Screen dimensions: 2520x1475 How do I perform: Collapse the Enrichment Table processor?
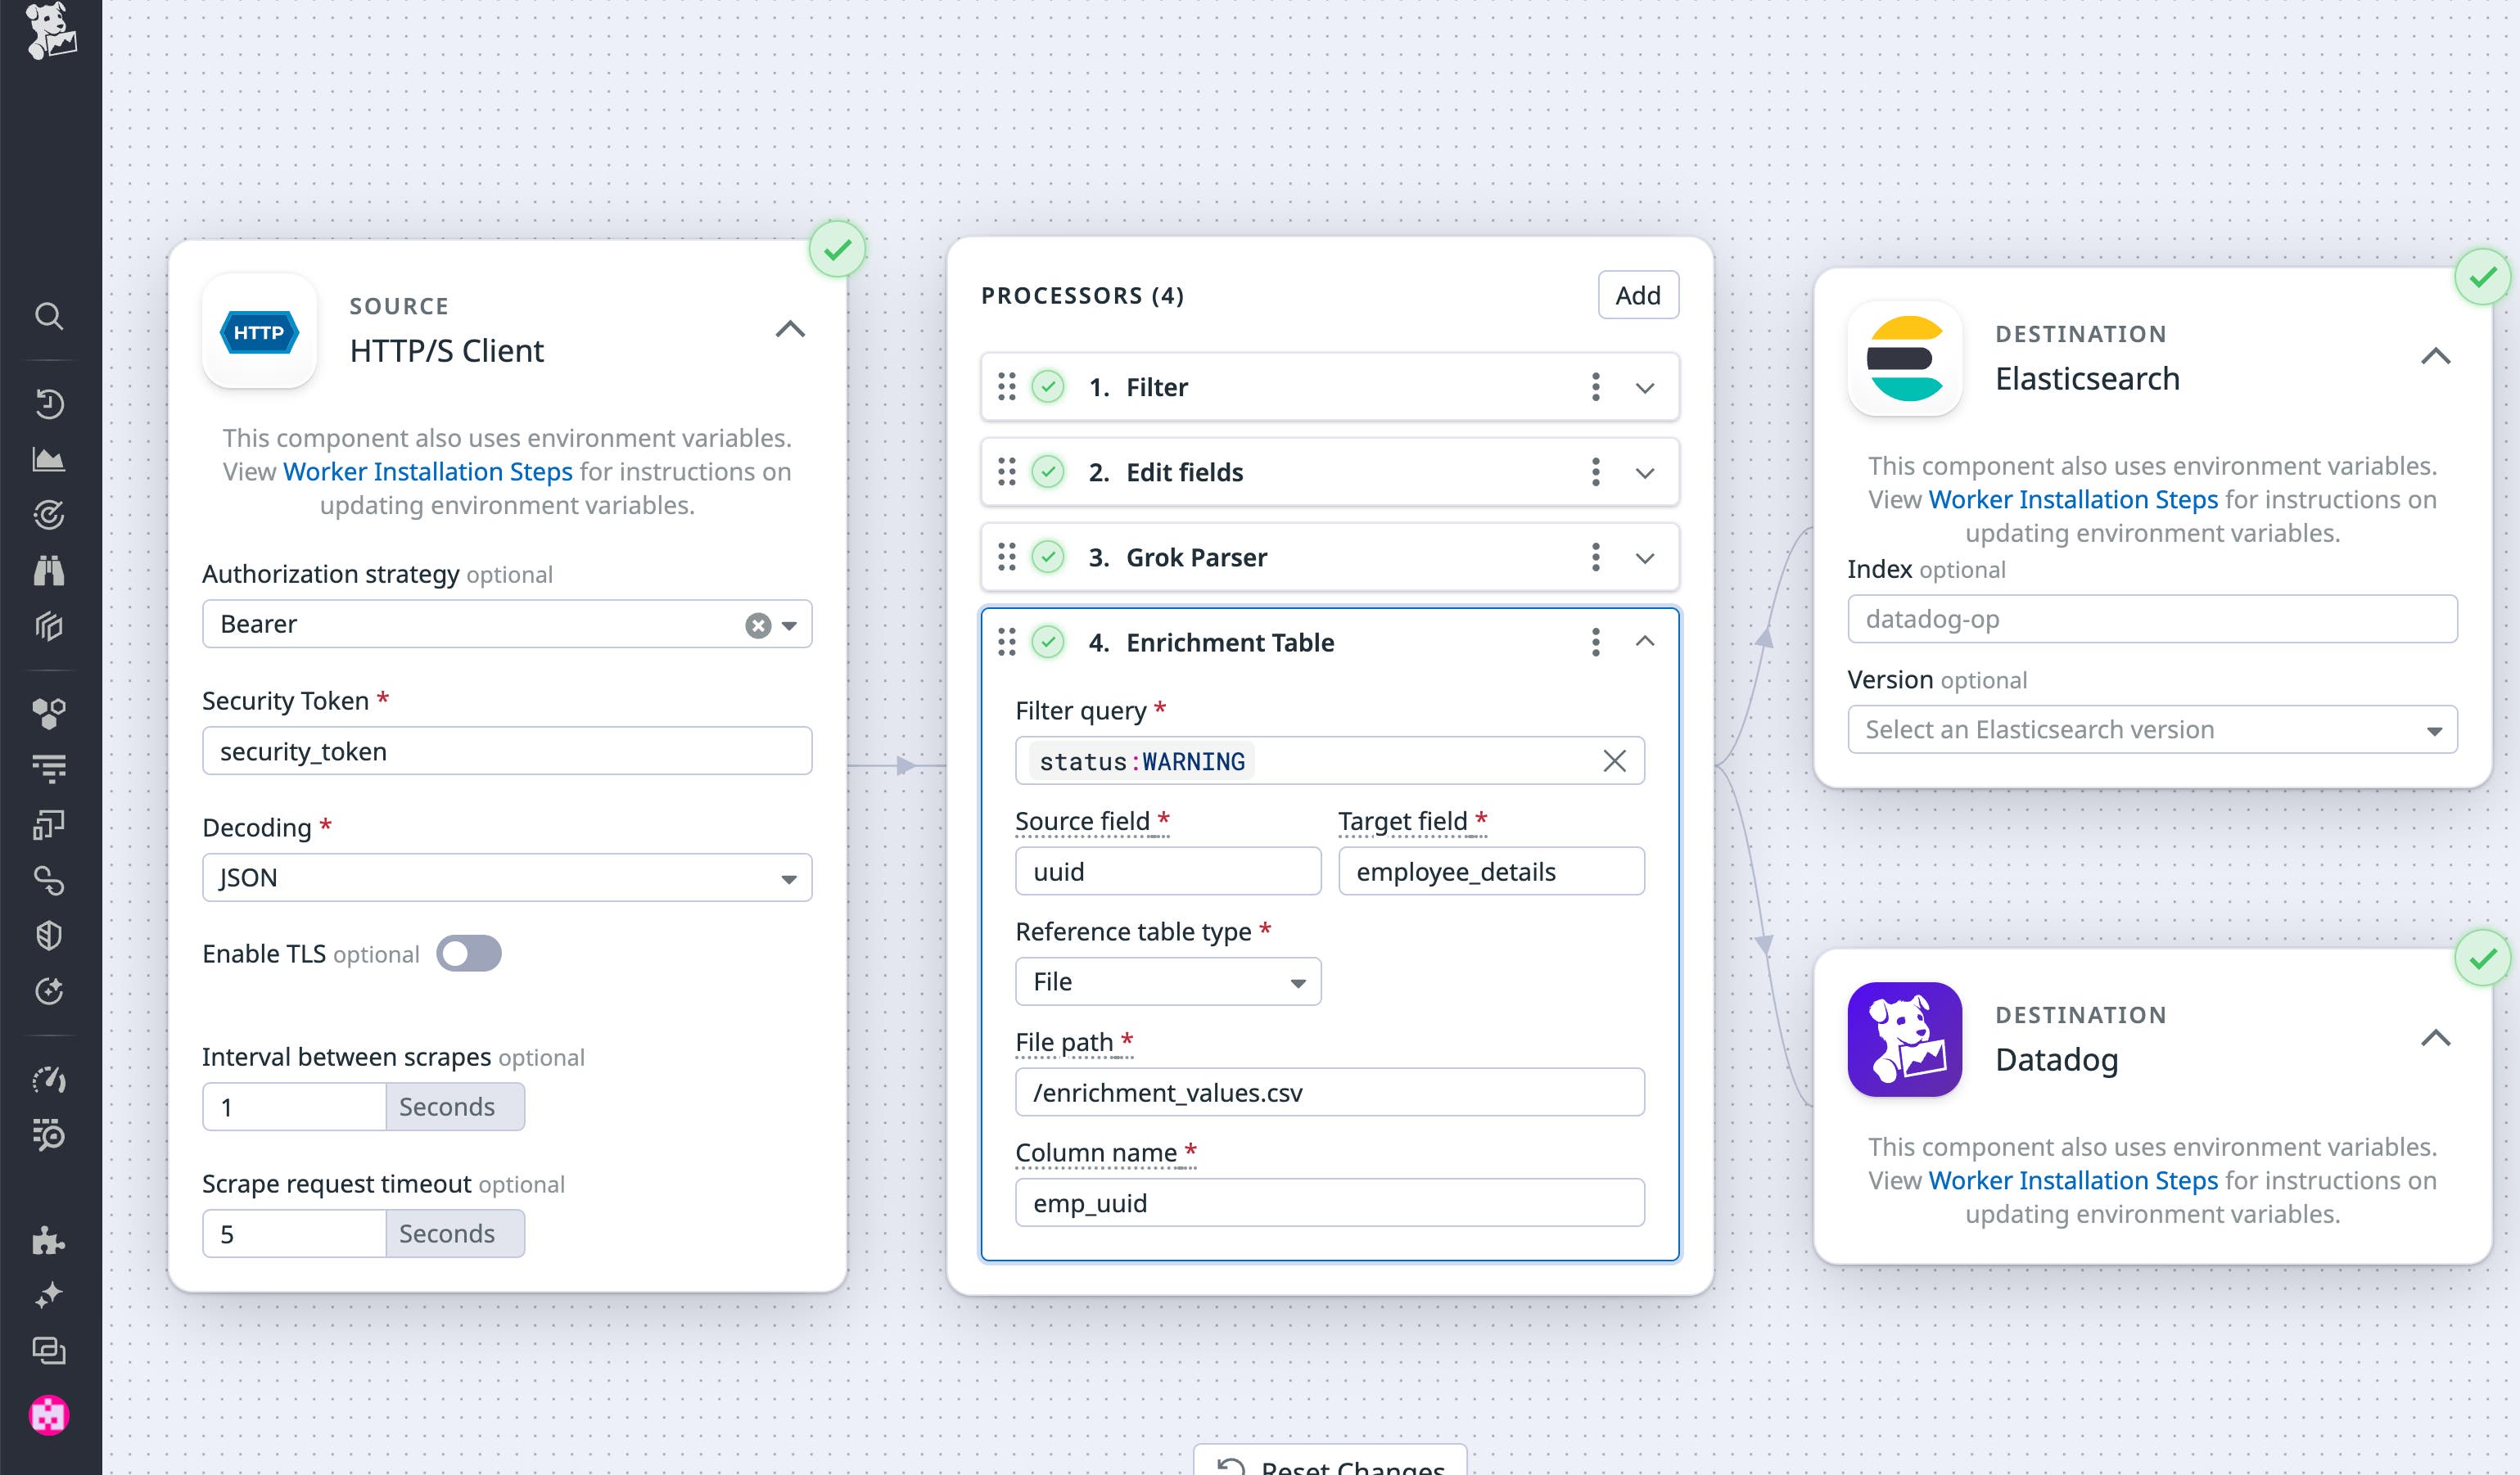[1646, 642]
